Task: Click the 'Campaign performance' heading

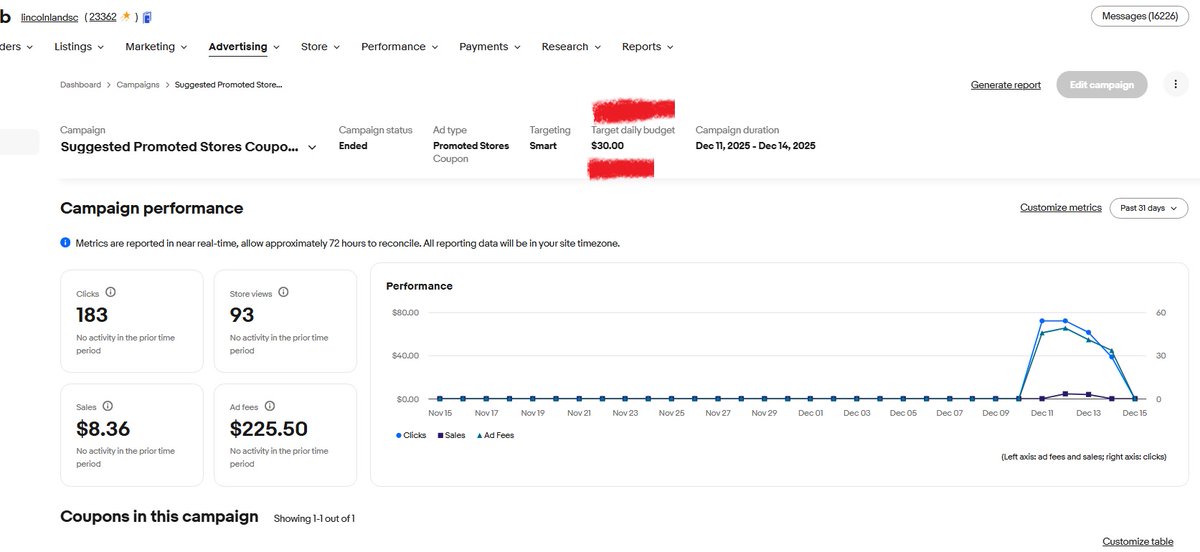Action: pyautogui.click(x=152, y=208)
